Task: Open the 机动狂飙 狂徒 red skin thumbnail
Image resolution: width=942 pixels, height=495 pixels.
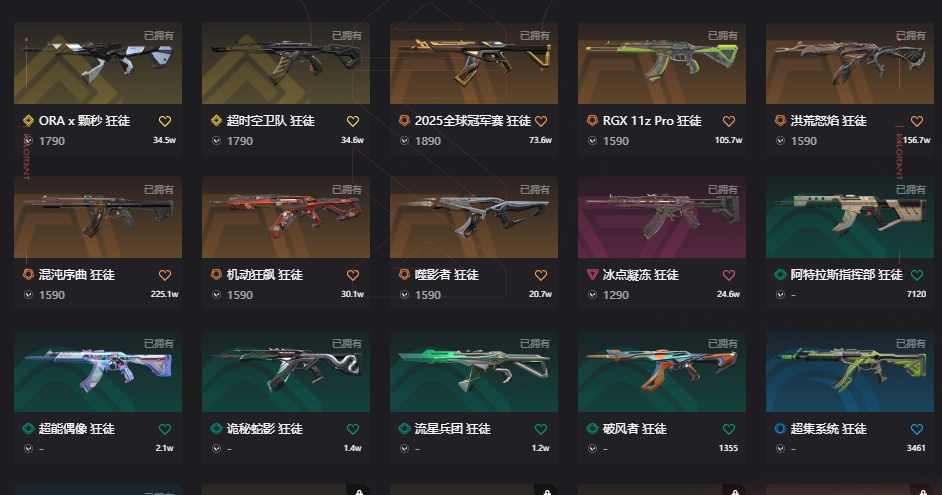Action: pyautogui.click(x=286, y=217)
